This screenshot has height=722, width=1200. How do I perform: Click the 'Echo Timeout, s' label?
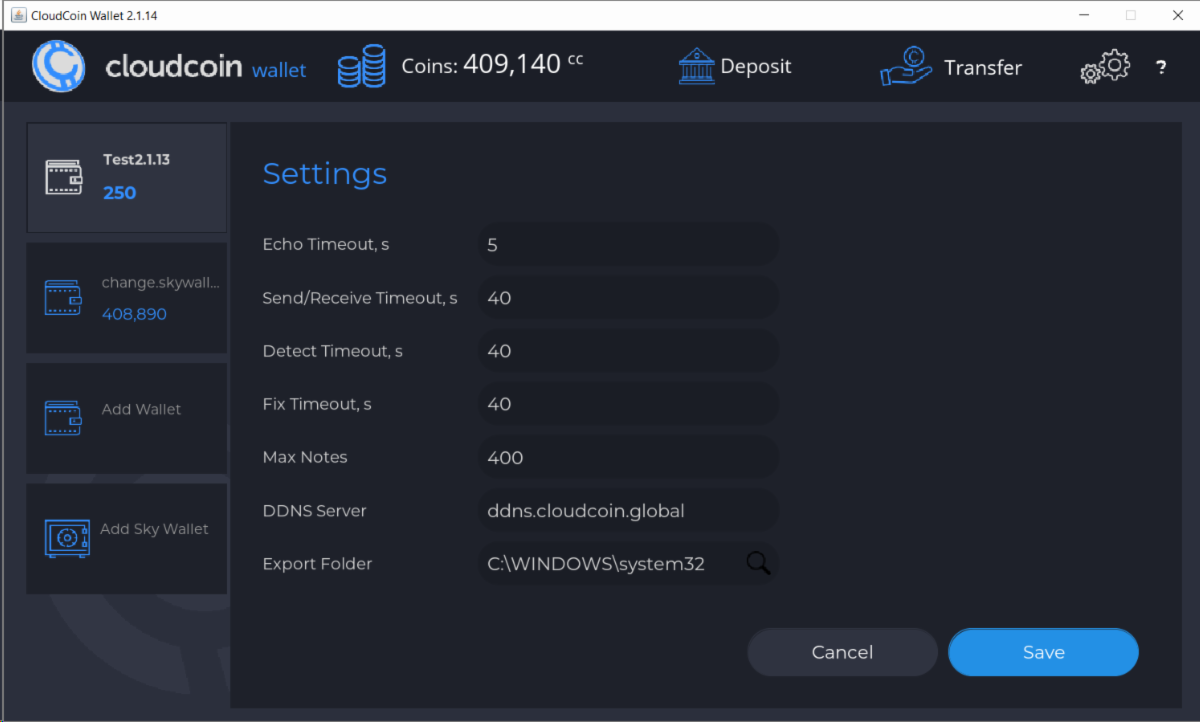[326, 244]
